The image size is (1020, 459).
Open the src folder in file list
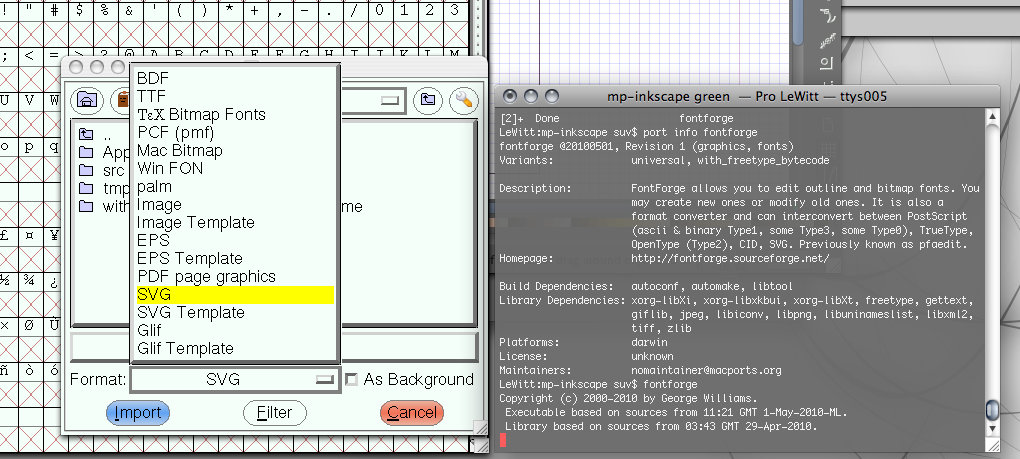point(101,170)
